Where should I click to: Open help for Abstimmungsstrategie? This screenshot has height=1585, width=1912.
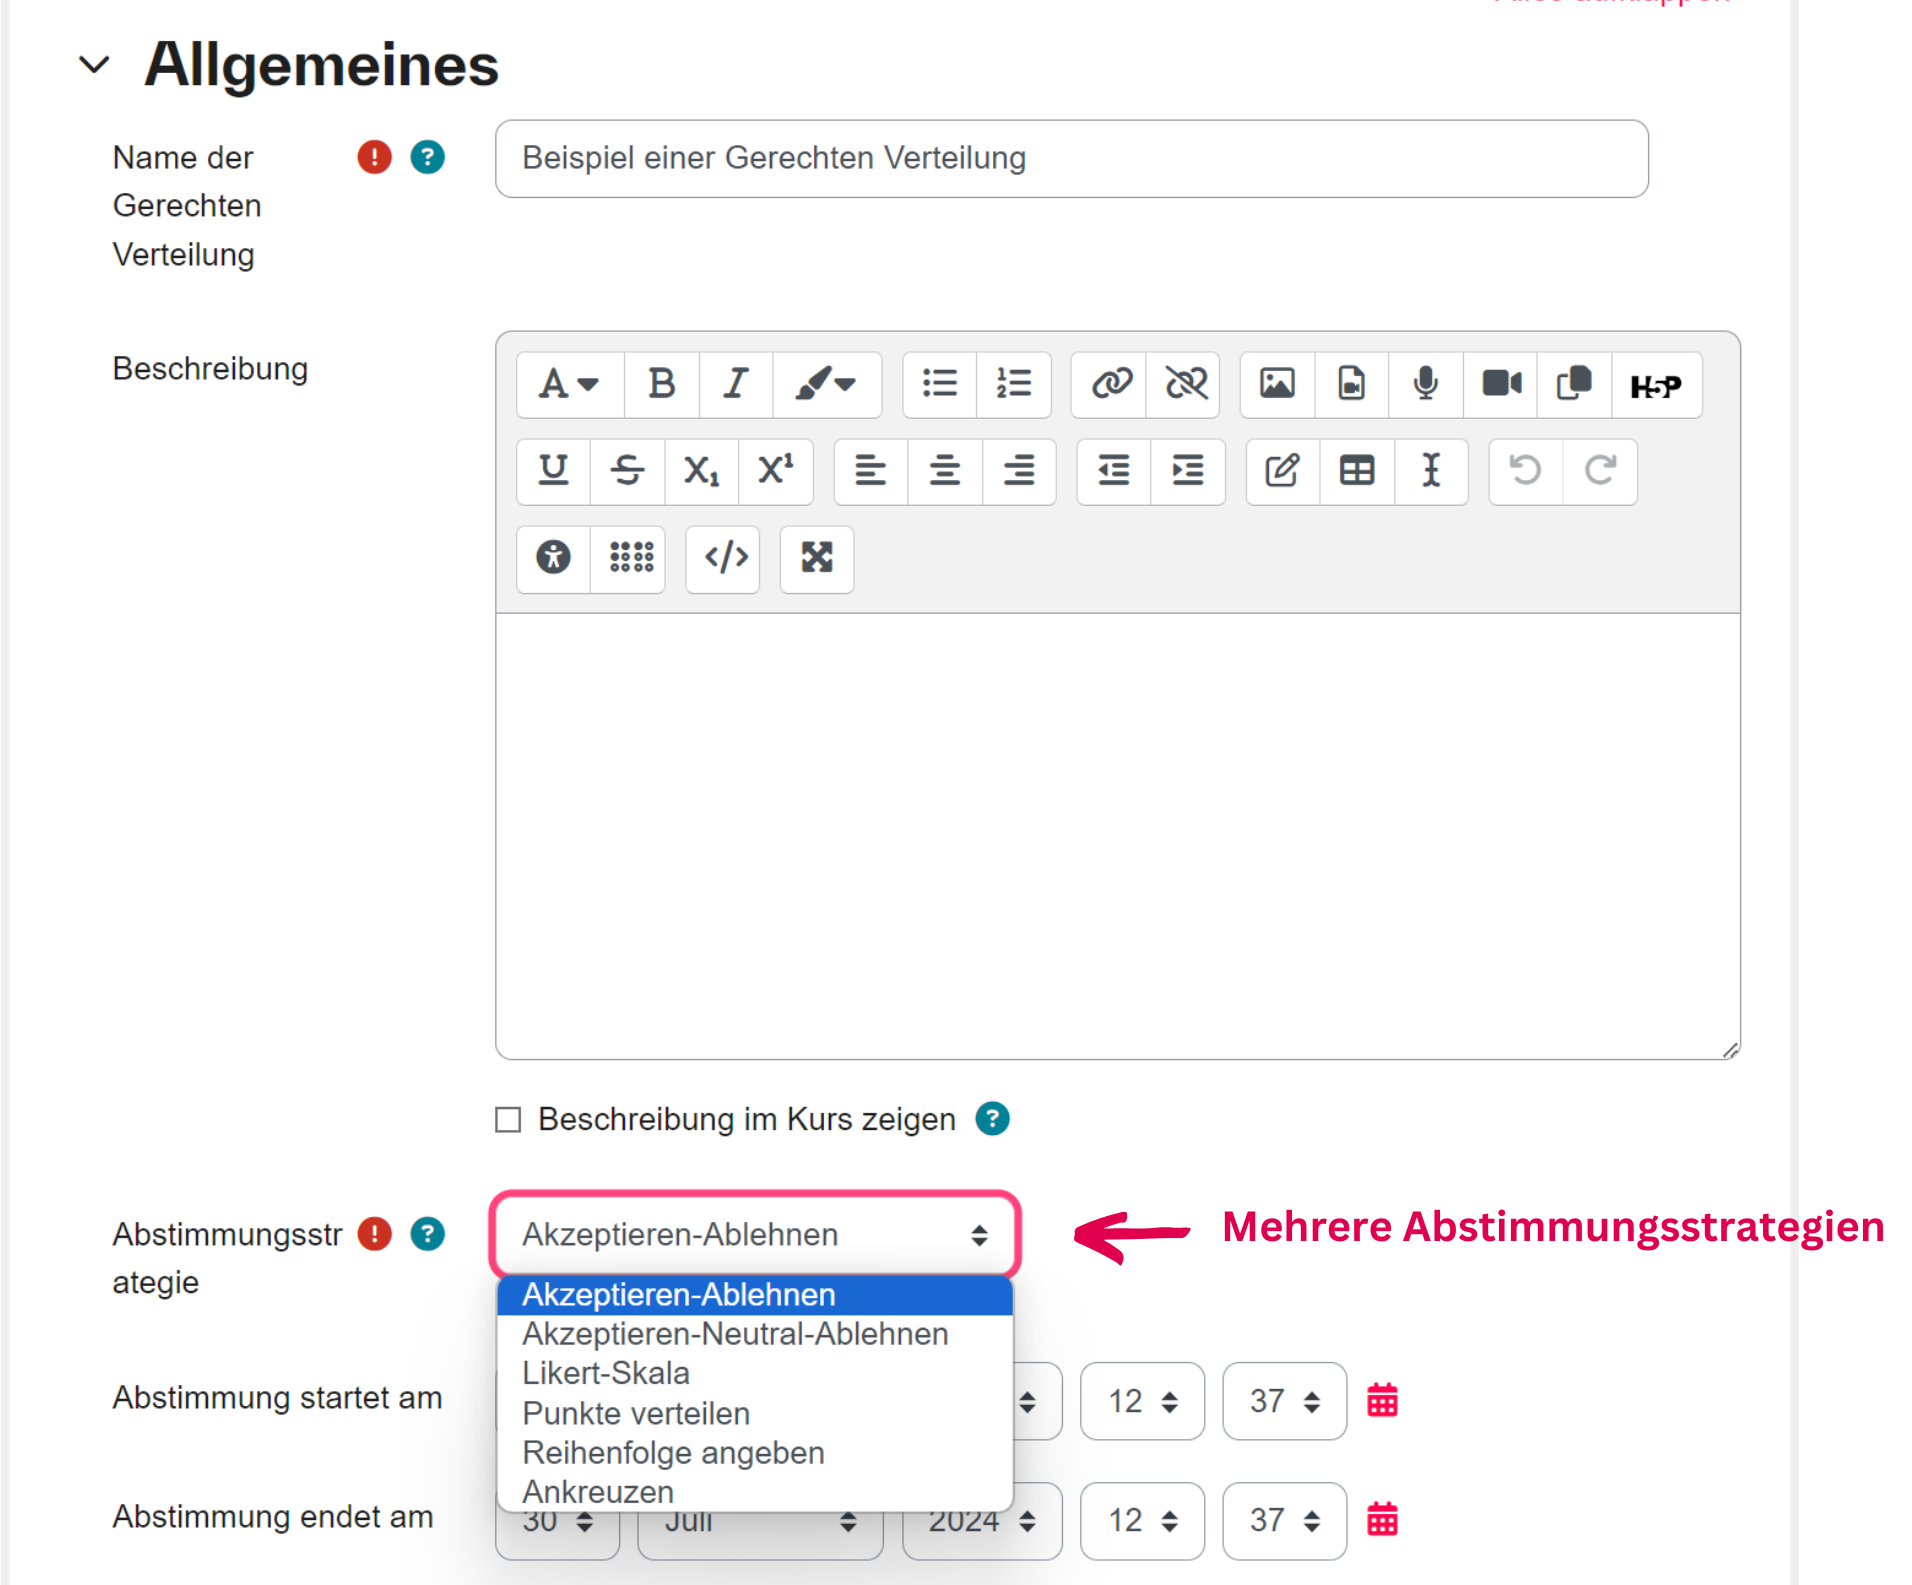point(427,1234)
